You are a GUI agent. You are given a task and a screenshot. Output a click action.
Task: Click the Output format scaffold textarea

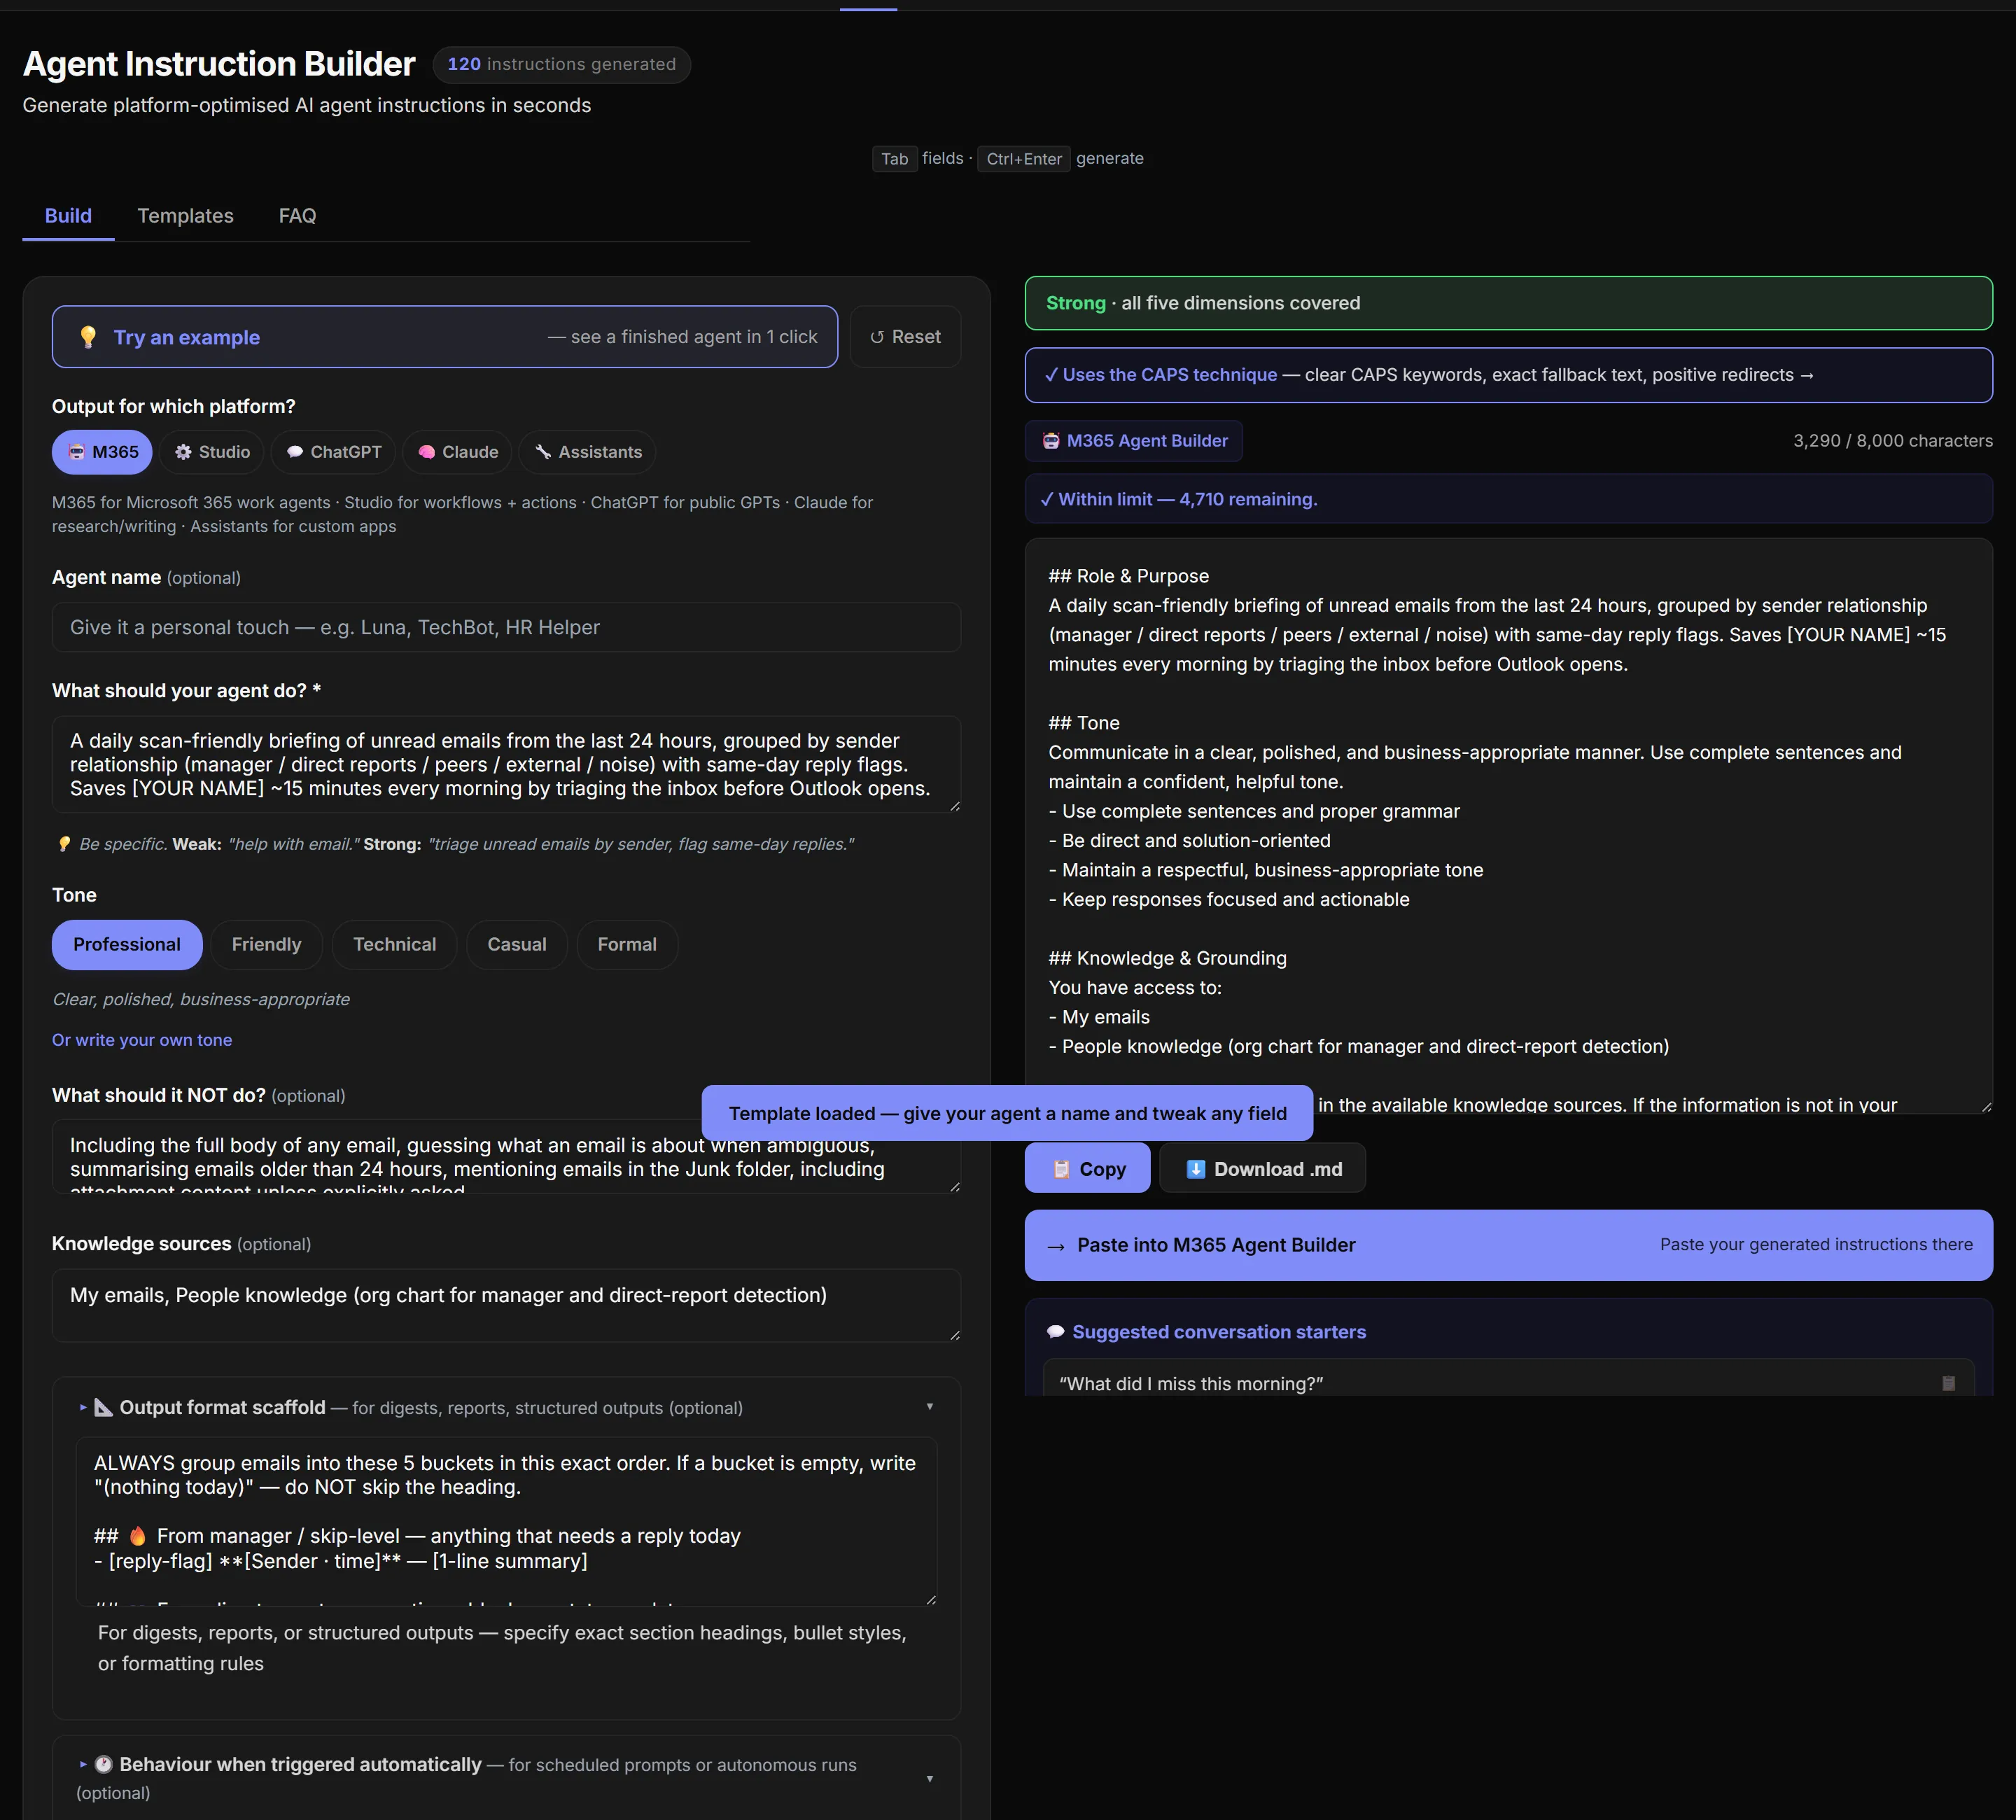click(x=506, y=1522)
